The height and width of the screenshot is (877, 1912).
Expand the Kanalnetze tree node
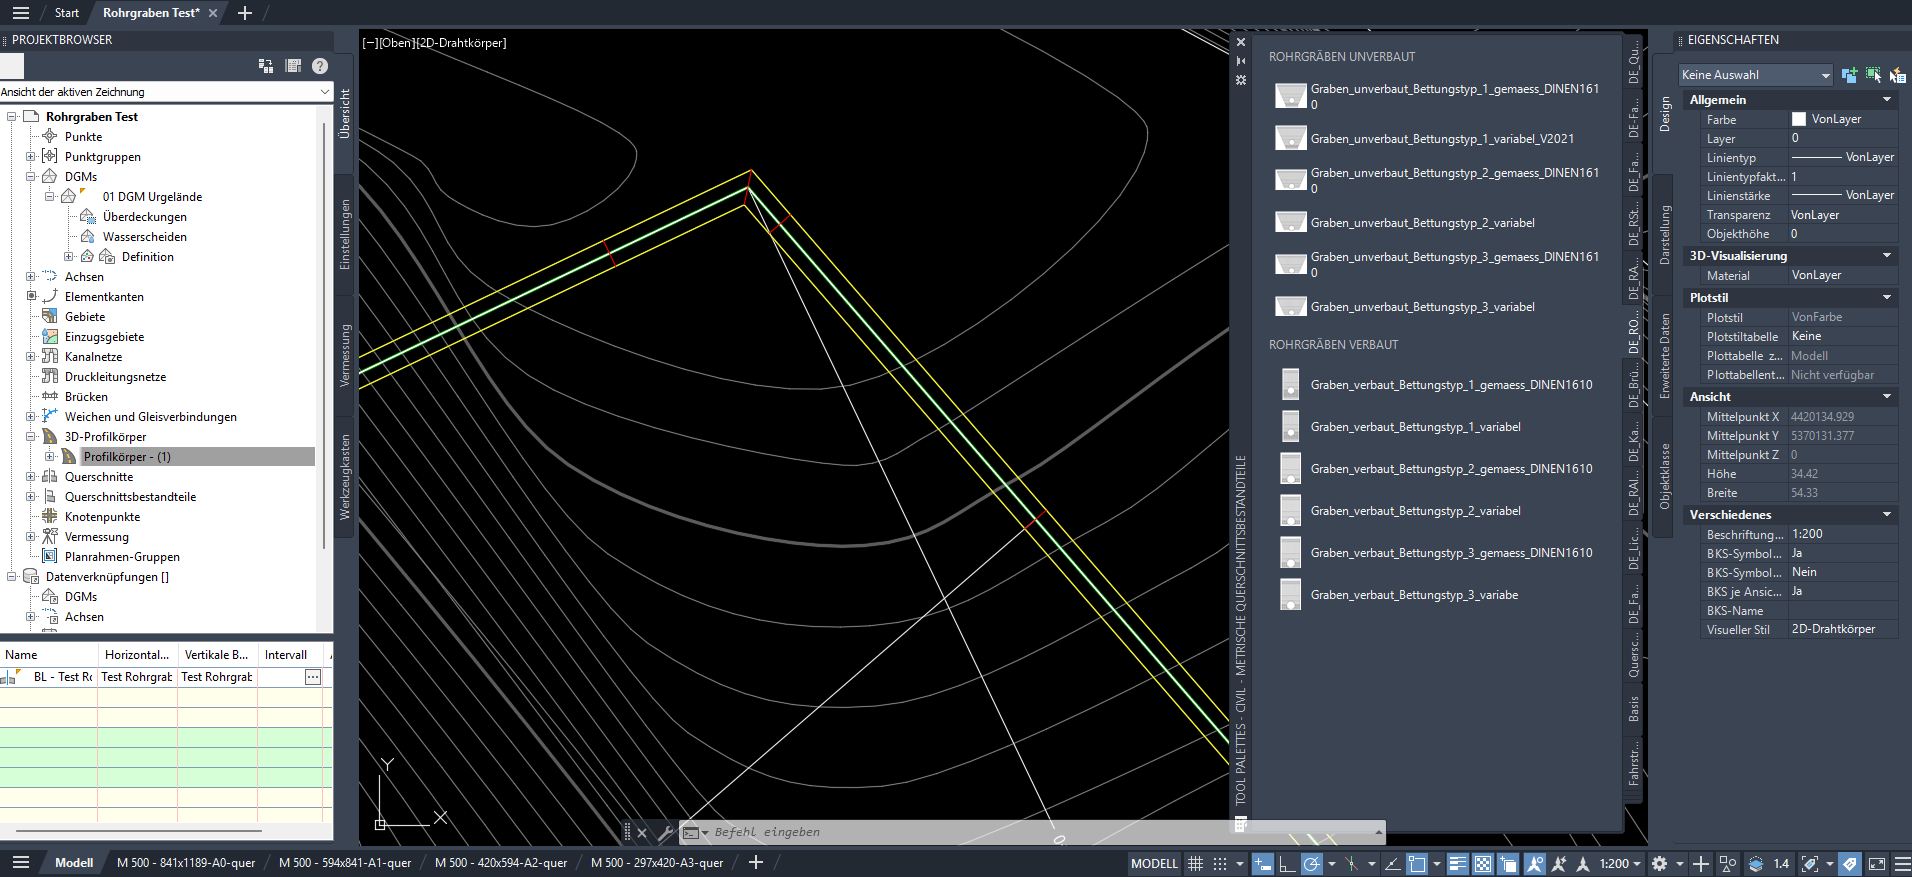pyautogui.click(x=31, y=357)
